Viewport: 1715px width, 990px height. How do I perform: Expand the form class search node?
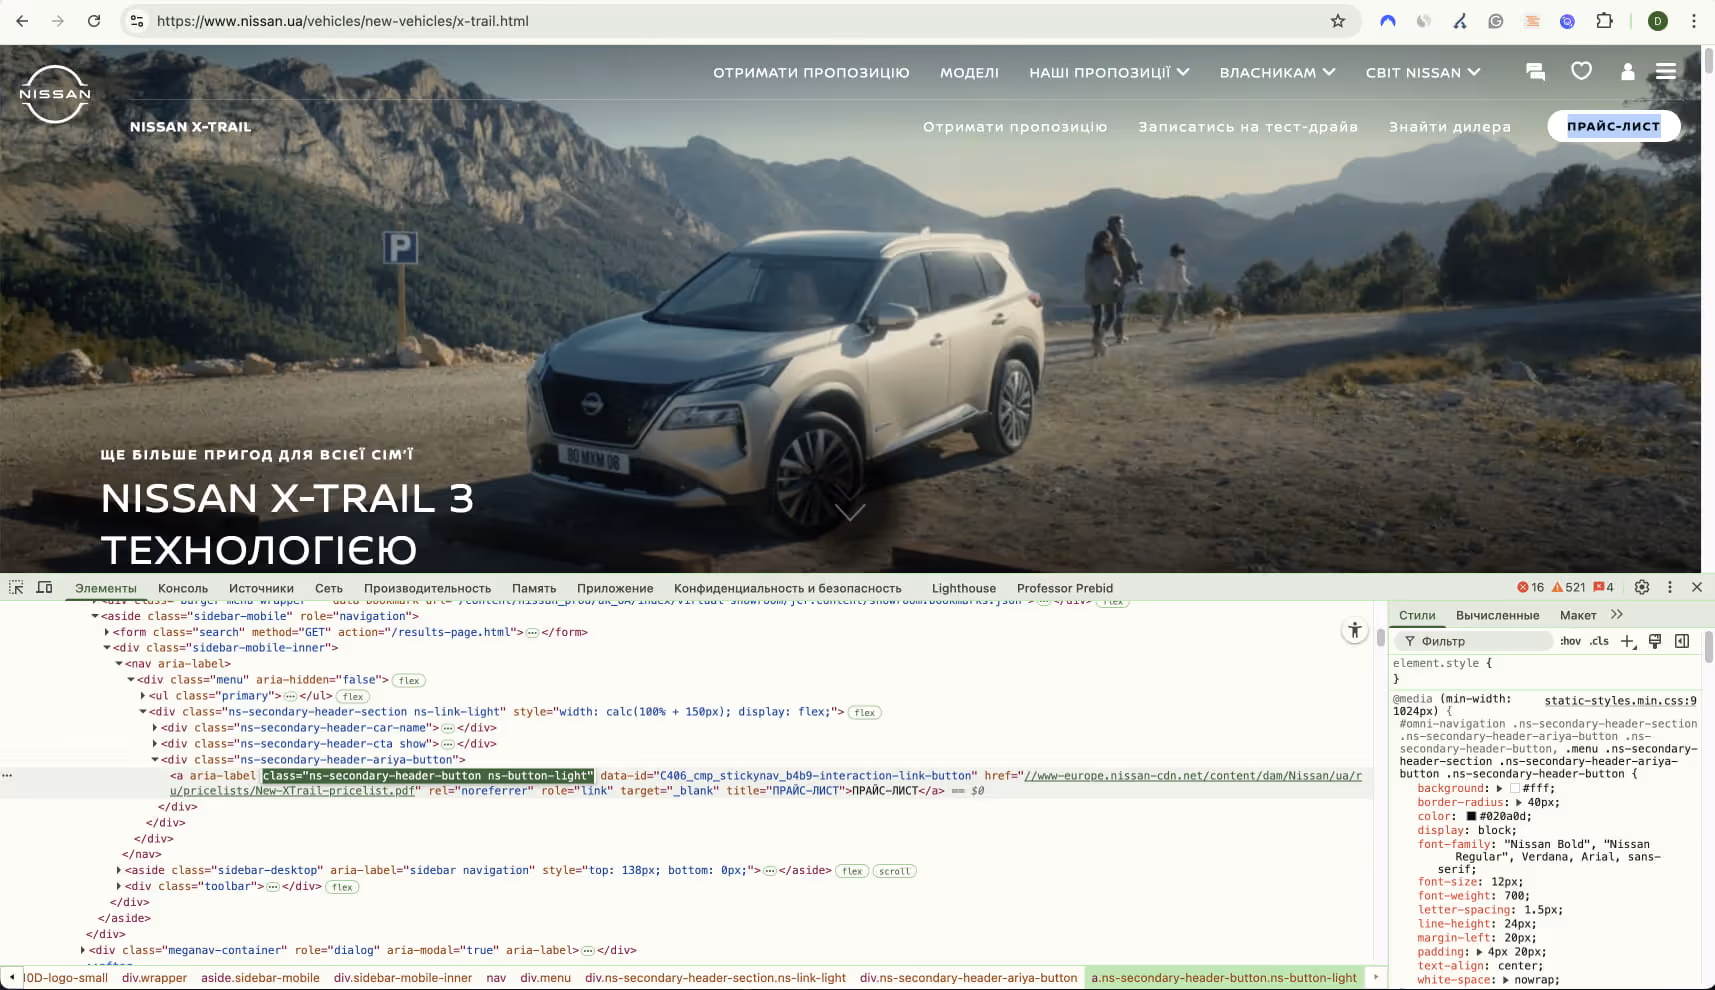click(x=107, y=632)
